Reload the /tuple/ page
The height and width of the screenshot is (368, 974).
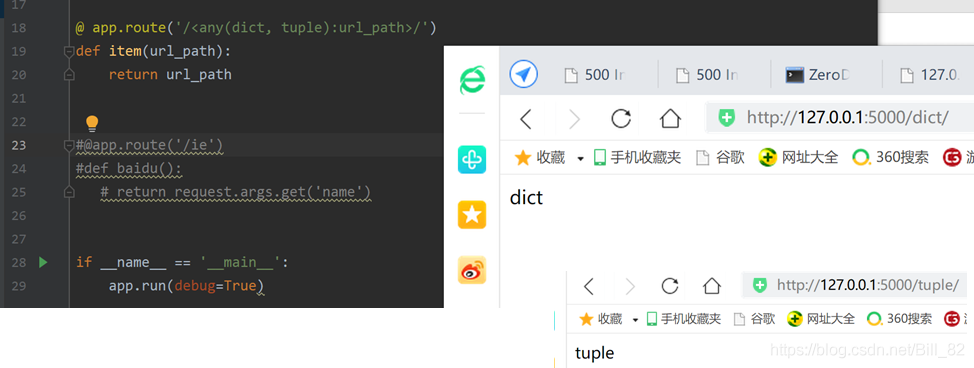(670, 286)
